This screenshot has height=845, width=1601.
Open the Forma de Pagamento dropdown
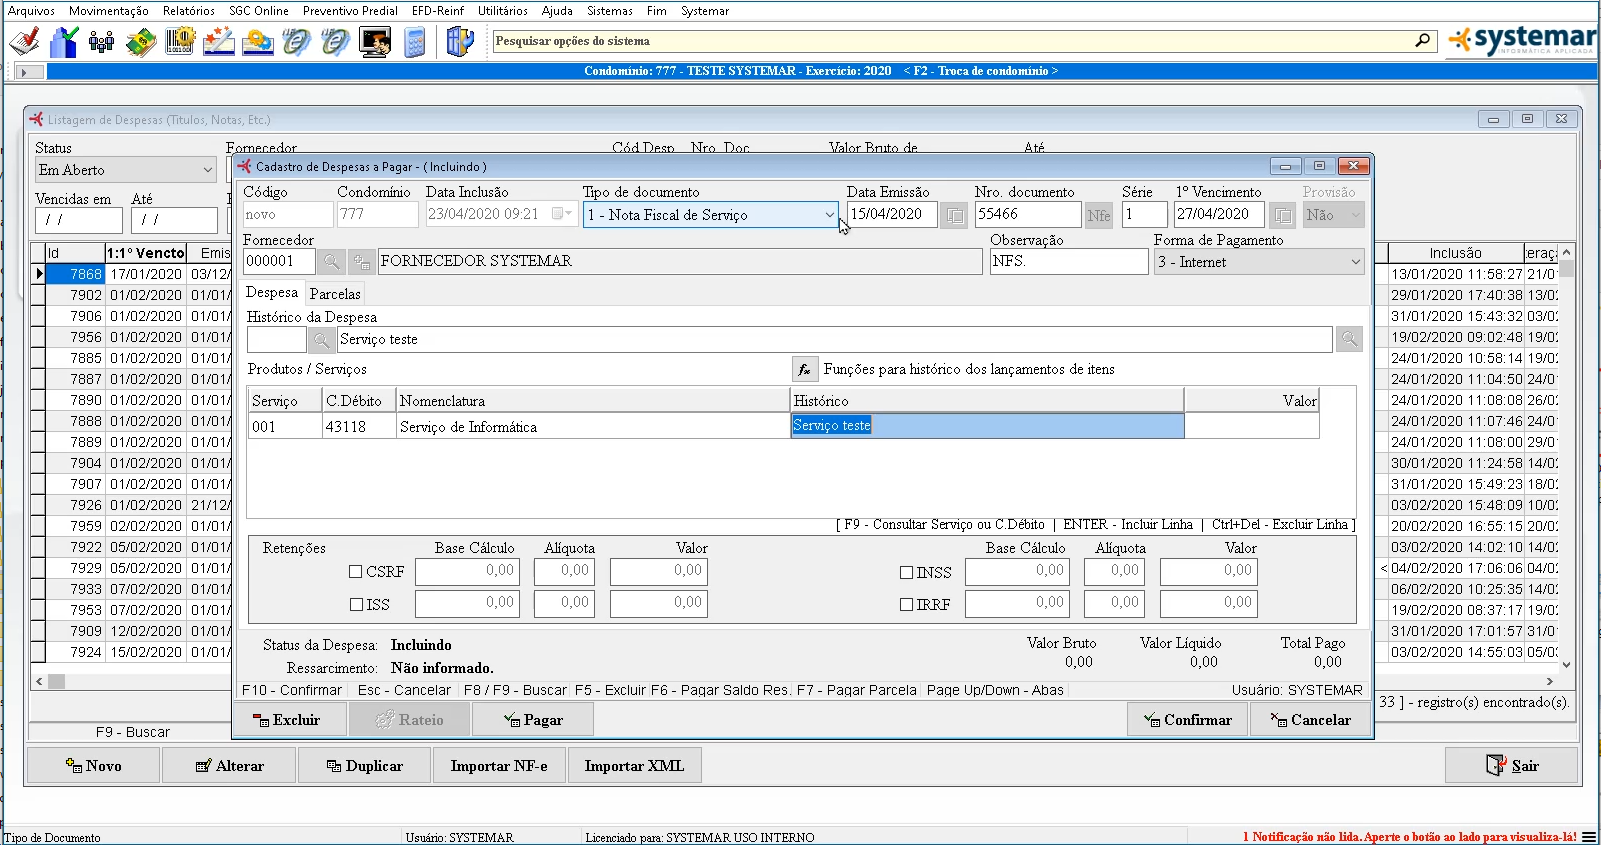pos(1355,262)
